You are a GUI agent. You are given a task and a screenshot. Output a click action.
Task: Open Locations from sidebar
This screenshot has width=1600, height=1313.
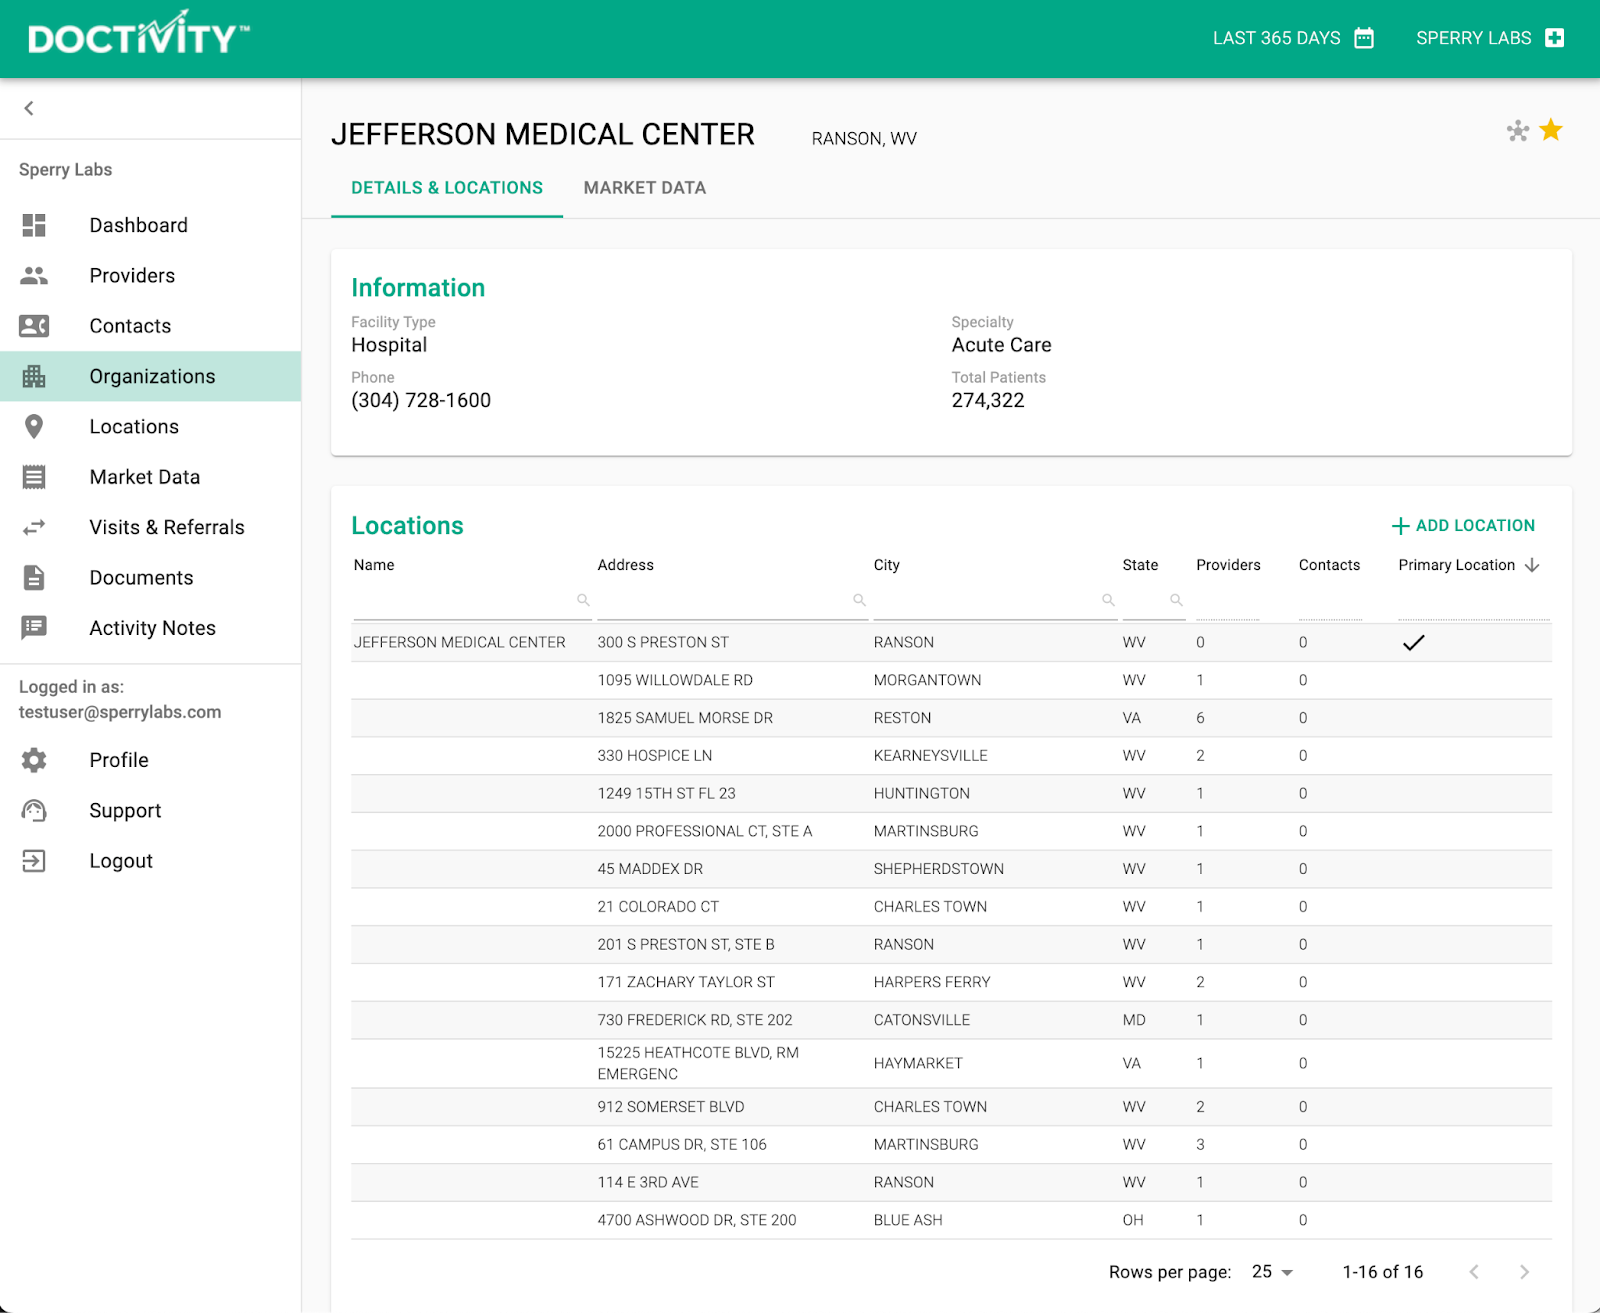pos(150,427)
